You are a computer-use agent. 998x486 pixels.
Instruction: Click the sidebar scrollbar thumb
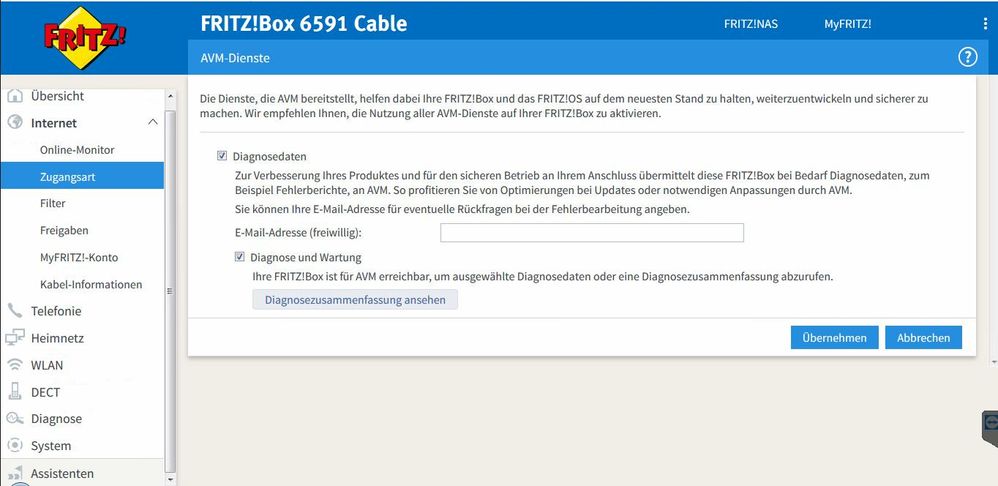pos(170,291)
